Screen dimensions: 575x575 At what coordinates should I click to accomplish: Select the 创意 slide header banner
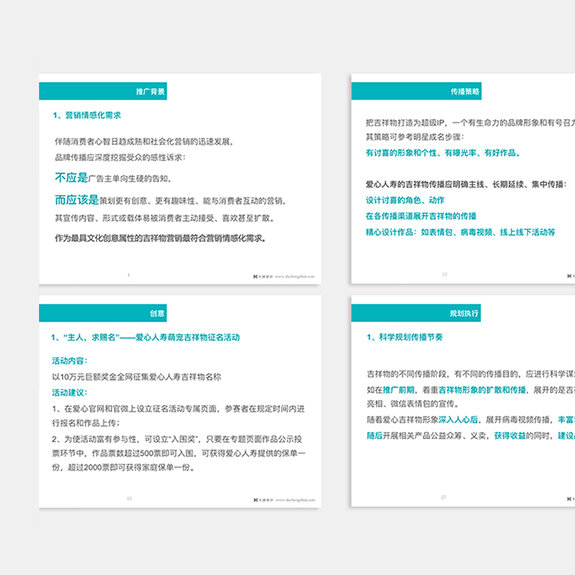tap(103, 313)
